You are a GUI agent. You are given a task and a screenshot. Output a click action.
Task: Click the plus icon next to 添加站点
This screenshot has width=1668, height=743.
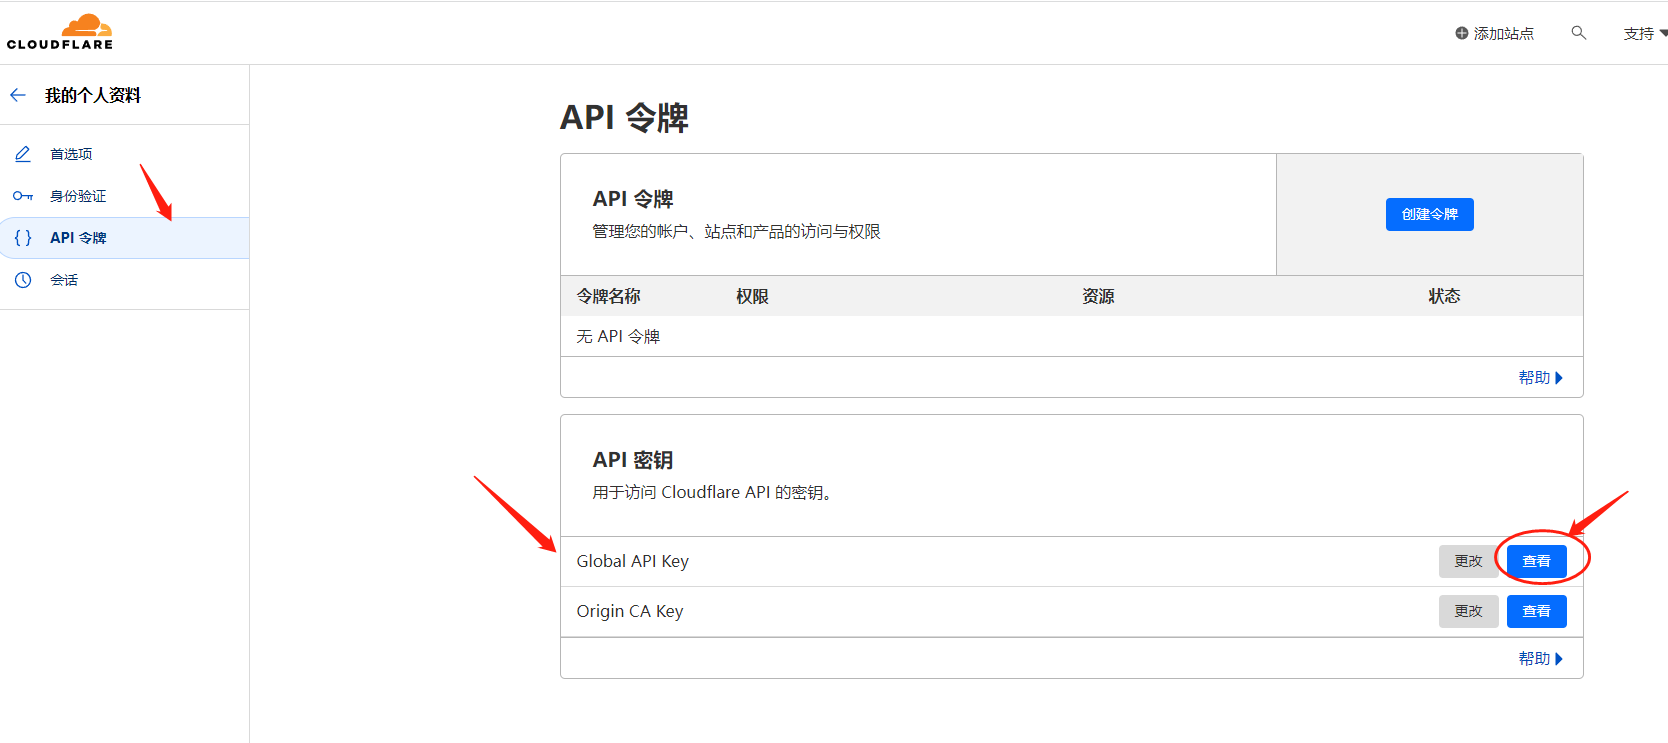[x=1462, y=33]
